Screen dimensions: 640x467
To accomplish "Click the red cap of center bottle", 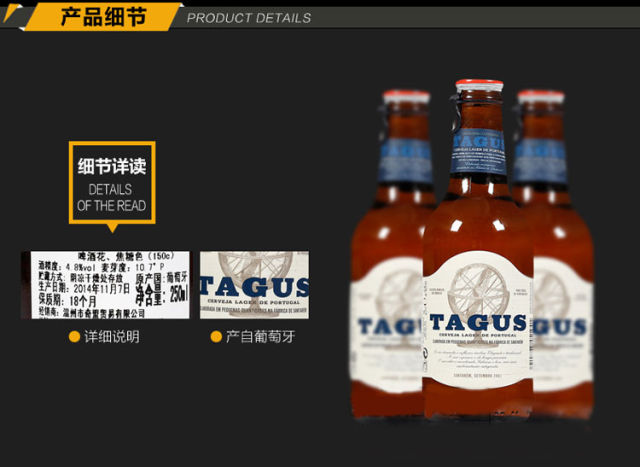I will click(479, 86).
